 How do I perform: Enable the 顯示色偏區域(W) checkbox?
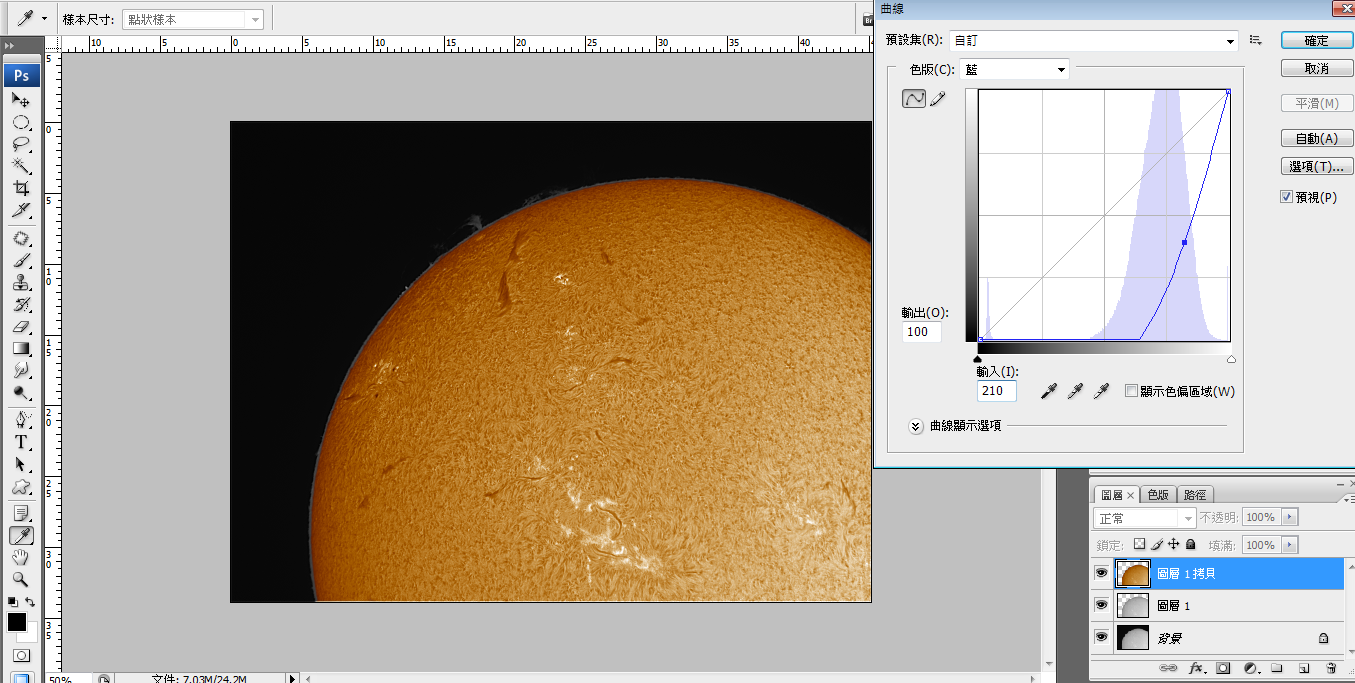[x=1131, y=391]
